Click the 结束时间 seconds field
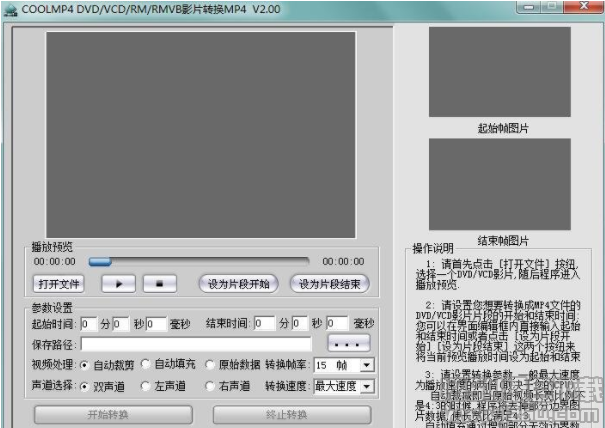The width and height of the screenshot is (605, 428). click(x=300, y=323)
